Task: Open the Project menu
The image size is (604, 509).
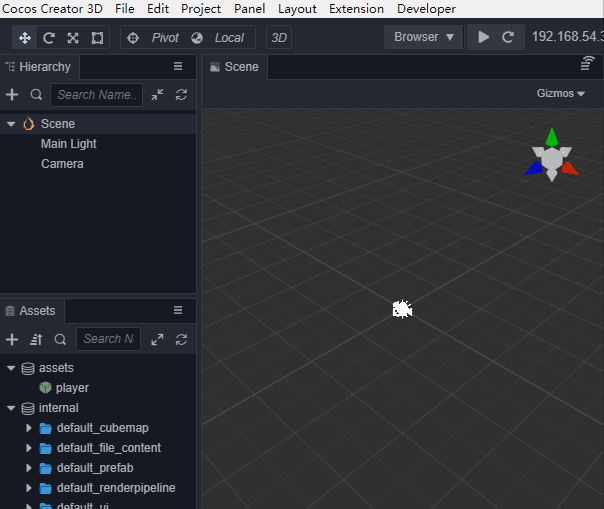Action: pyautogui.click(x=201, y=8)
